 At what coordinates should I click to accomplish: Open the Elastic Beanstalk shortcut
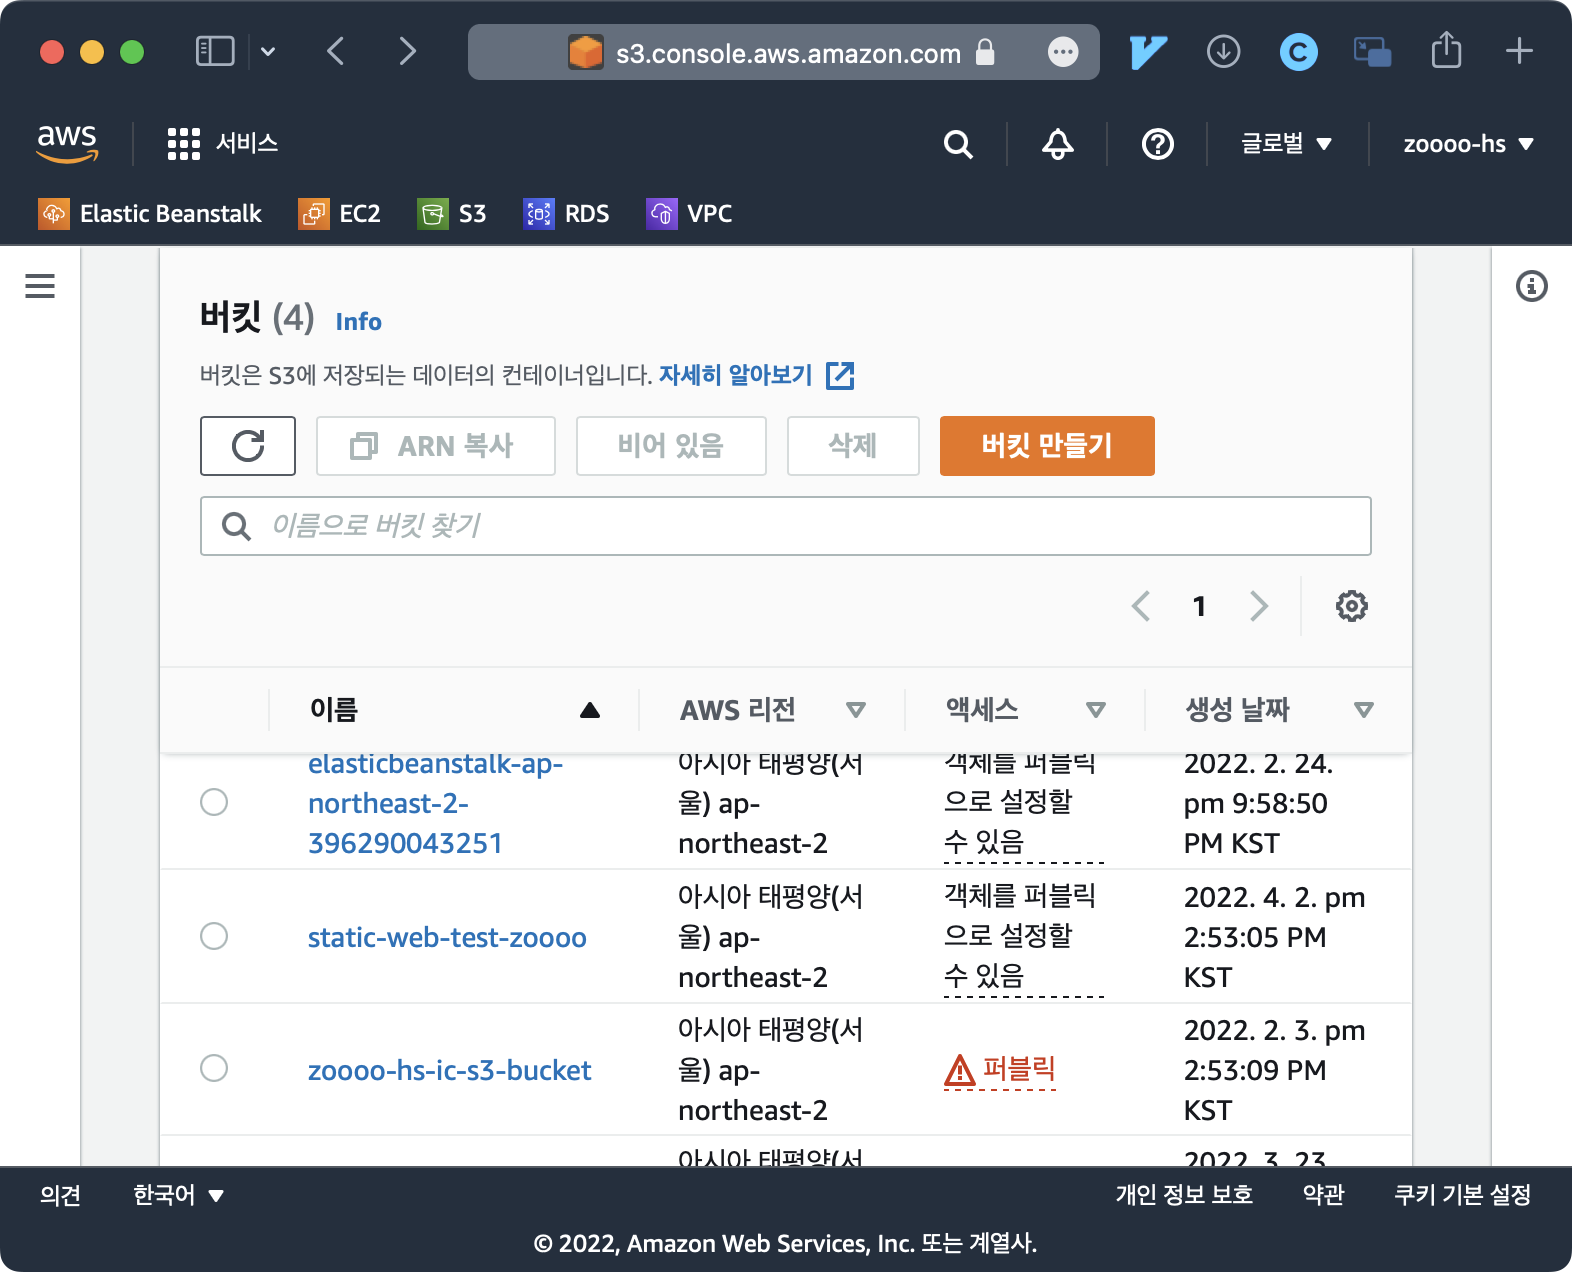point(150,213)
